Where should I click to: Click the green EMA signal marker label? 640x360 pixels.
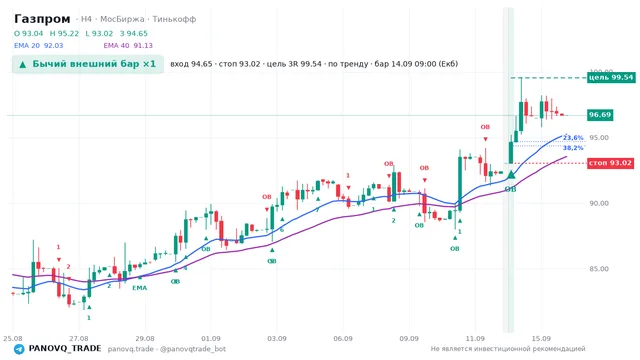pyautogui.click(x=139, y=288)
